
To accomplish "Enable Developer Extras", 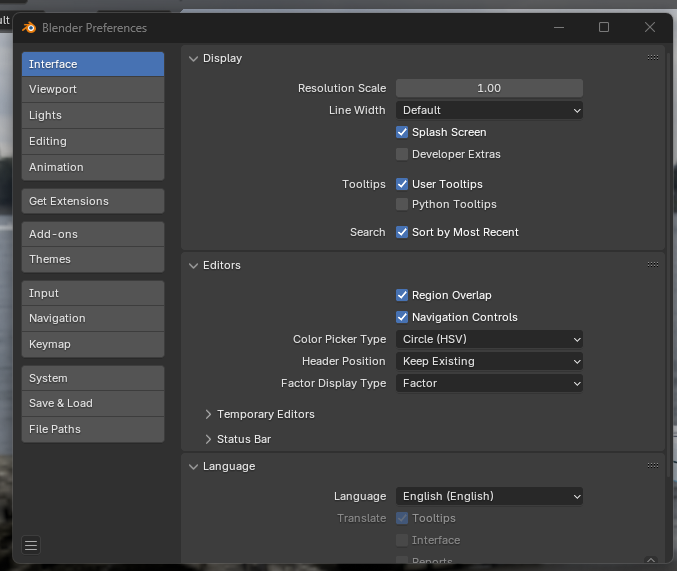I will coord(402,154).
